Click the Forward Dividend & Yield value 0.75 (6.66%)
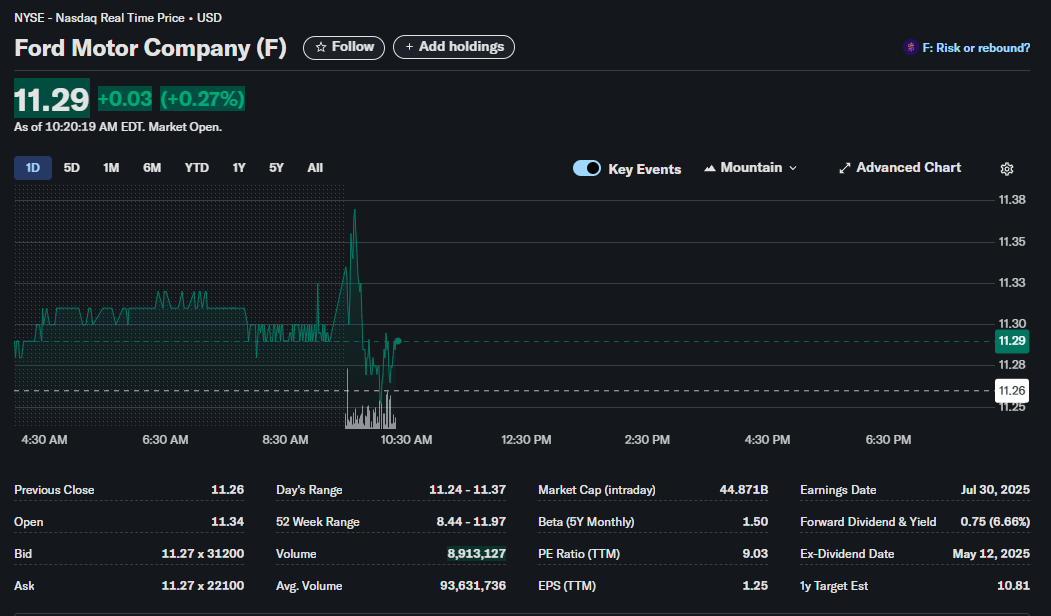This screenshot has height=616, width=1051. pos(995,521)
